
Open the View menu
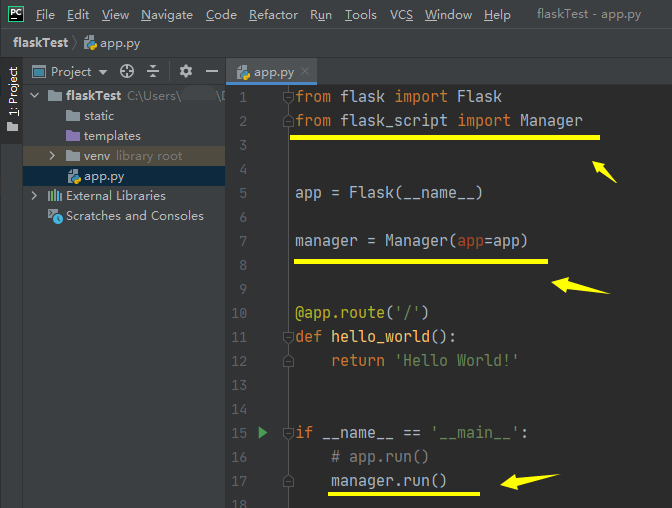(115, 15)
